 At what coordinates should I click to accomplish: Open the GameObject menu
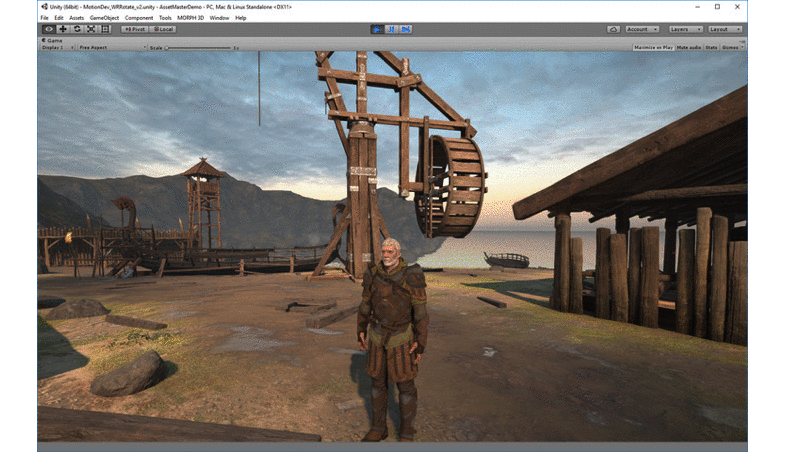[104, 18]
